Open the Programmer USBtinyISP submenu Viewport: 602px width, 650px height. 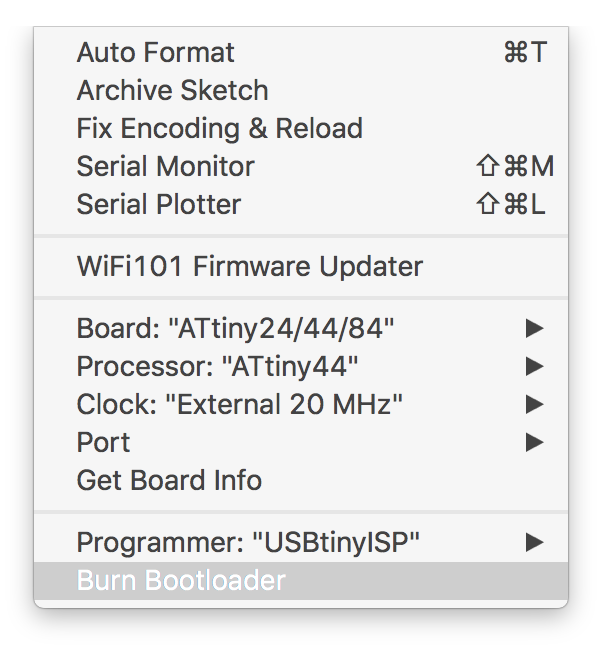click(x=301, y=542)
